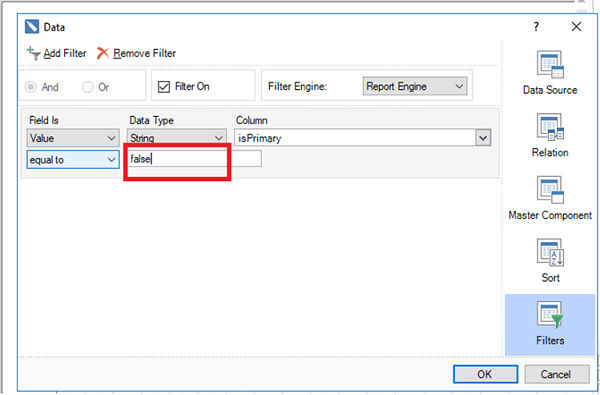This screenshot has height=395, width=600.
Task: Open the Data Type String dropdown
Action: [x=177, y=138]
